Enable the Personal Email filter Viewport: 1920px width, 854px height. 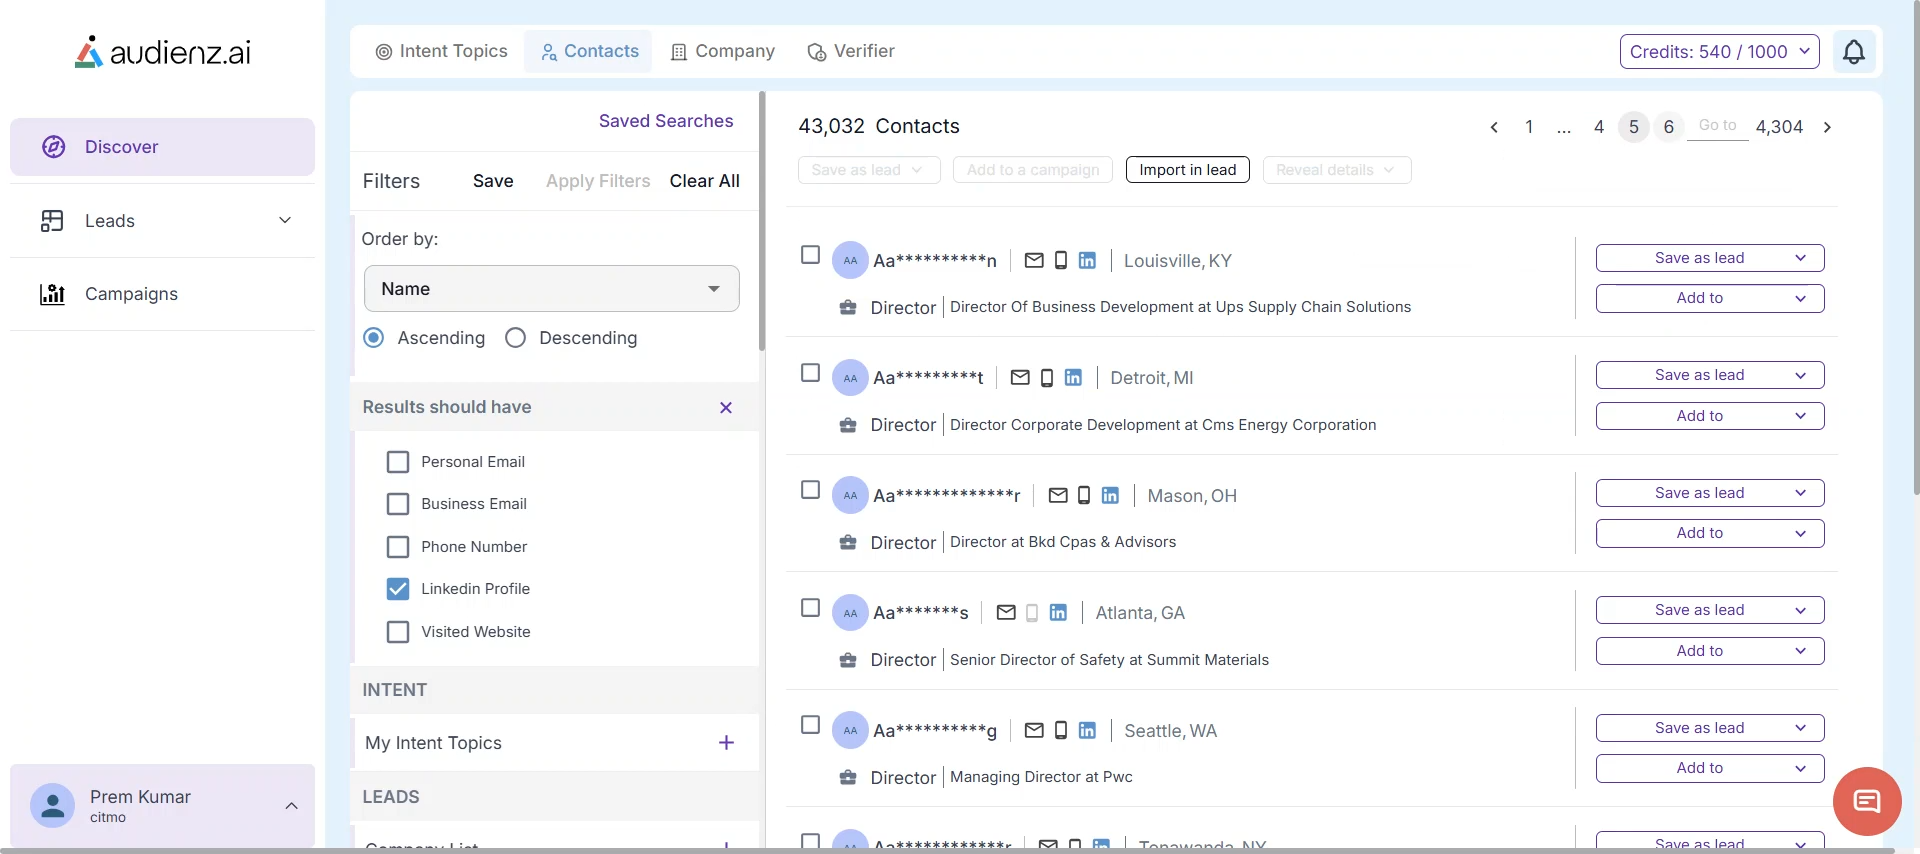tap(398, 462)
